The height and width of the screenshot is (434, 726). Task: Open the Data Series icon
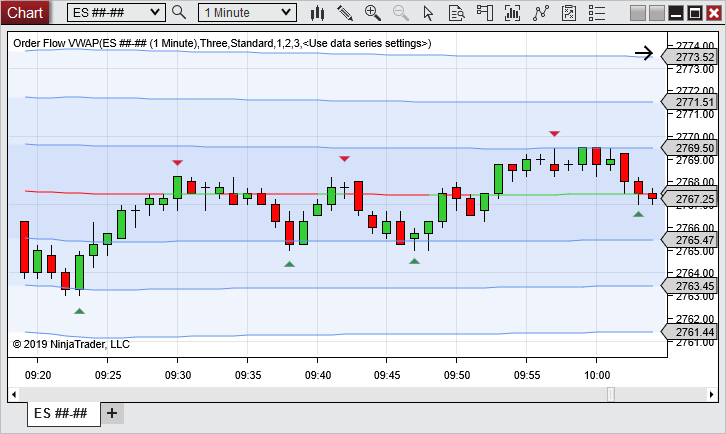[x=457, y=13]
